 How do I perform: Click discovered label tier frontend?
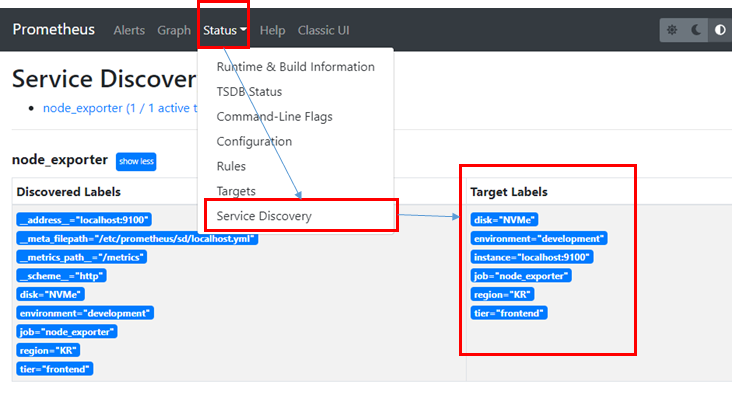(55, 369)
